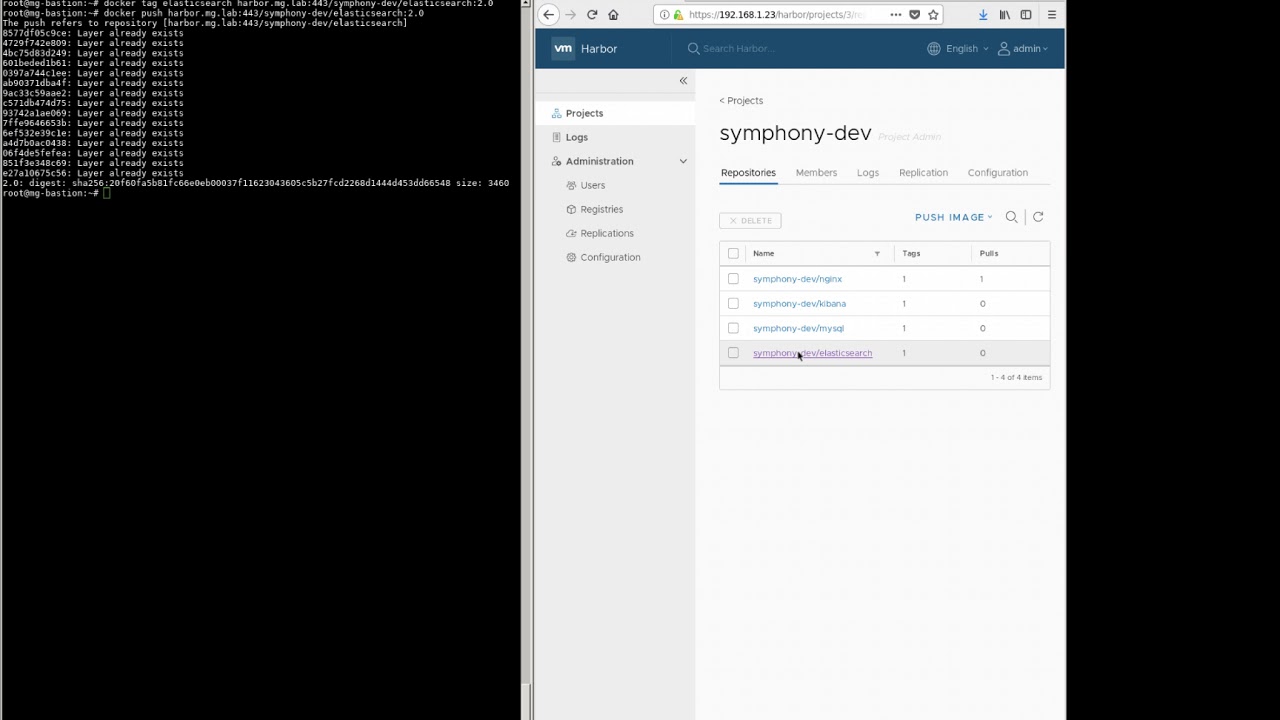Image resolution: width=1280 pixels, height=720 pixels.
Task: Save page to Pocket
Action: tap(914, 15)
